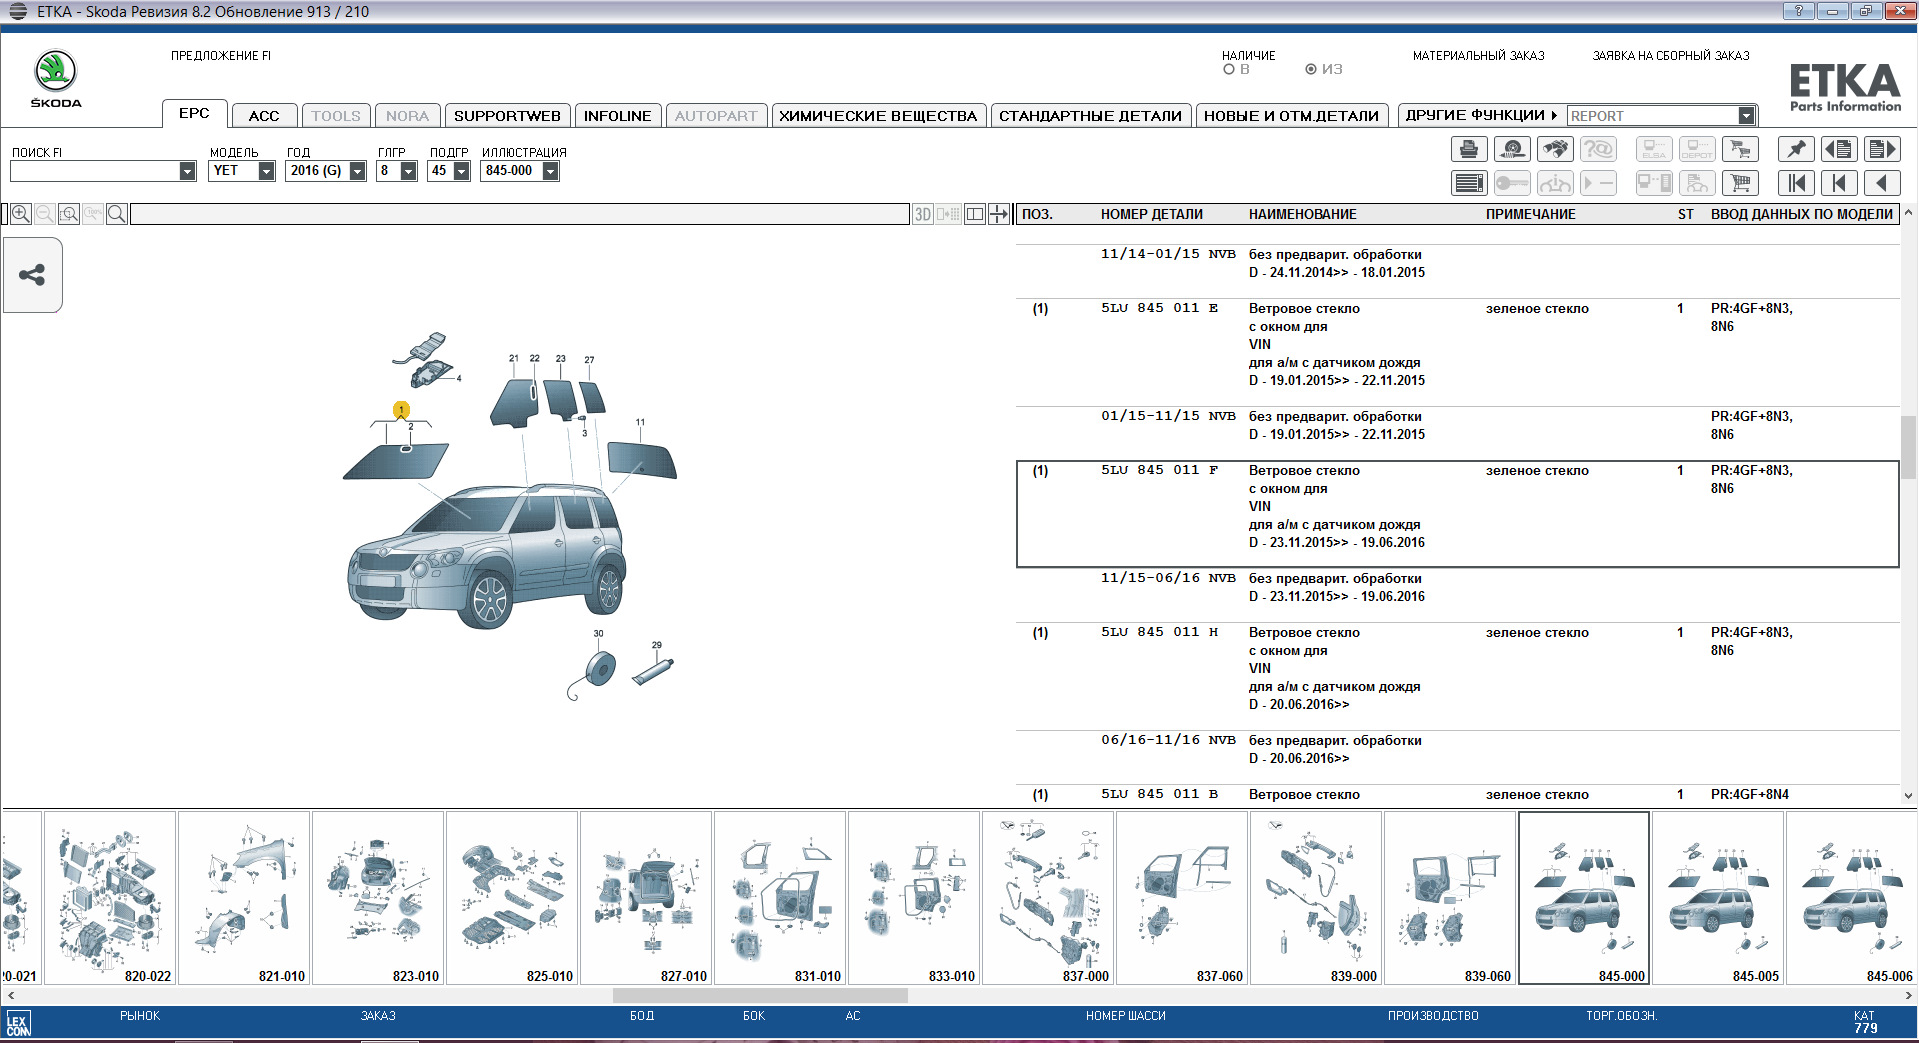Open the МОДЕЛЬ dropdown showing YET
Viewport: 1919px width, 1043px height.
266,171
